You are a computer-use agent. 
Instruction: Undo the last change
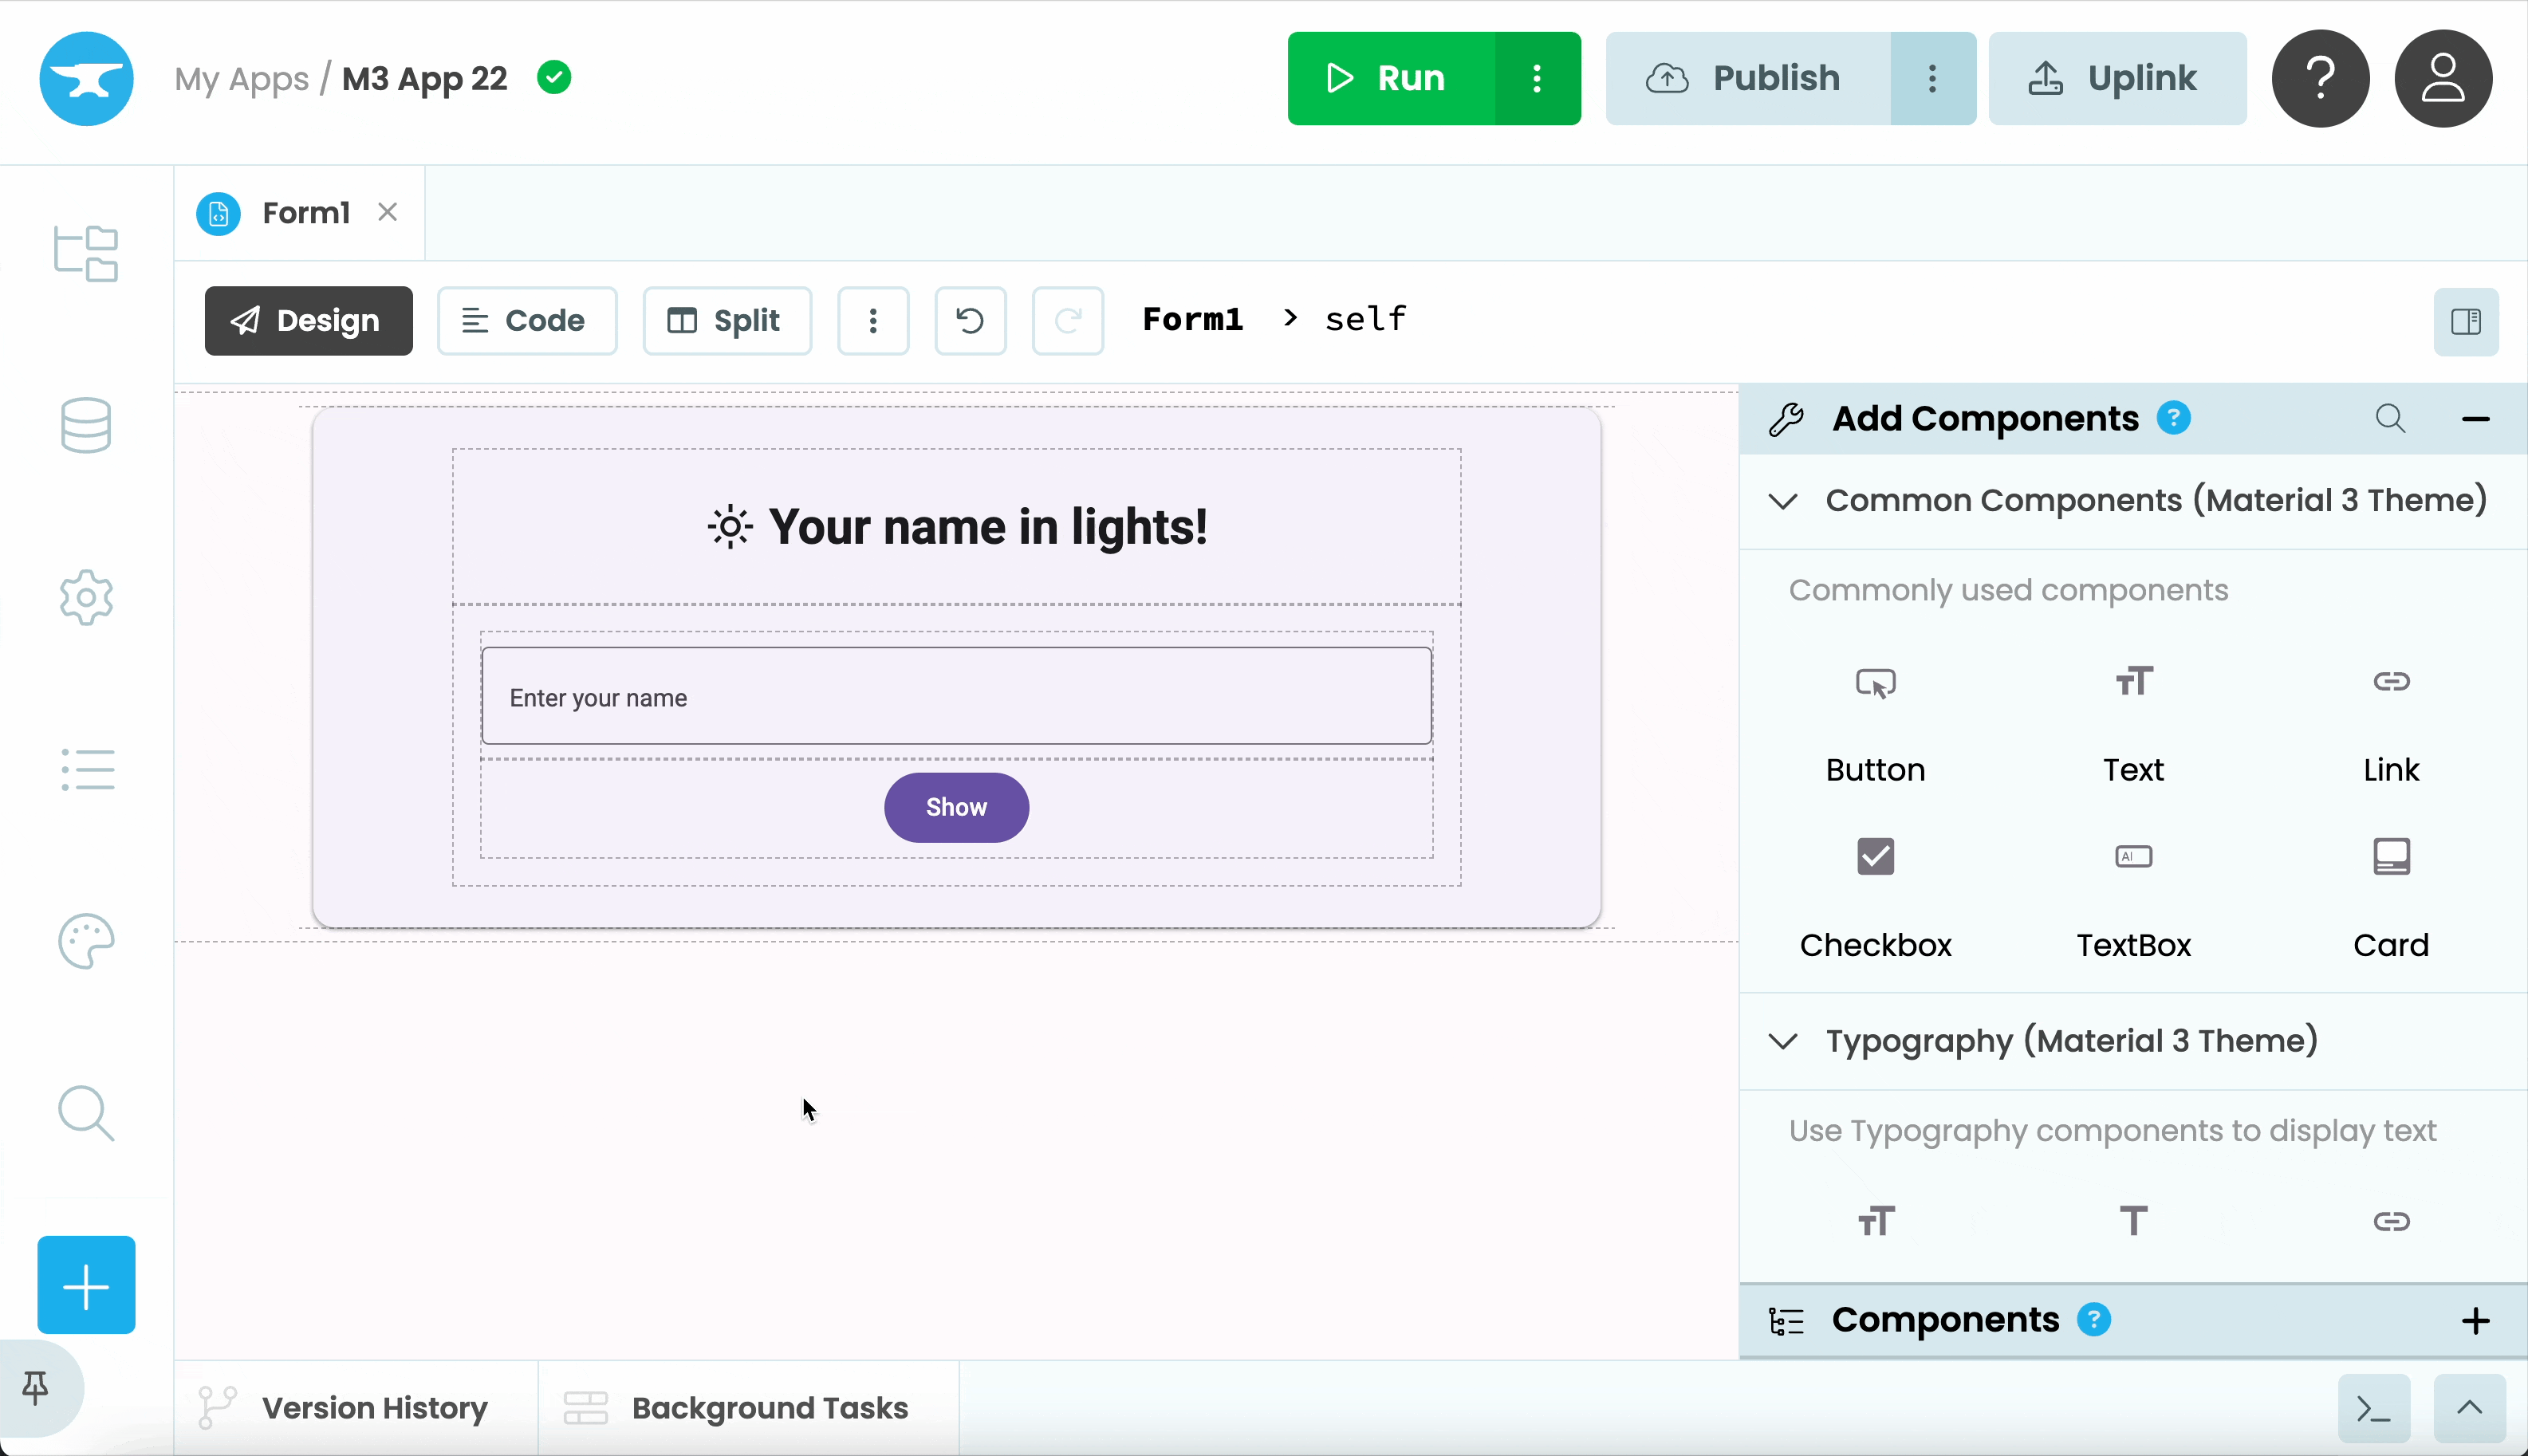coord(969,320)
